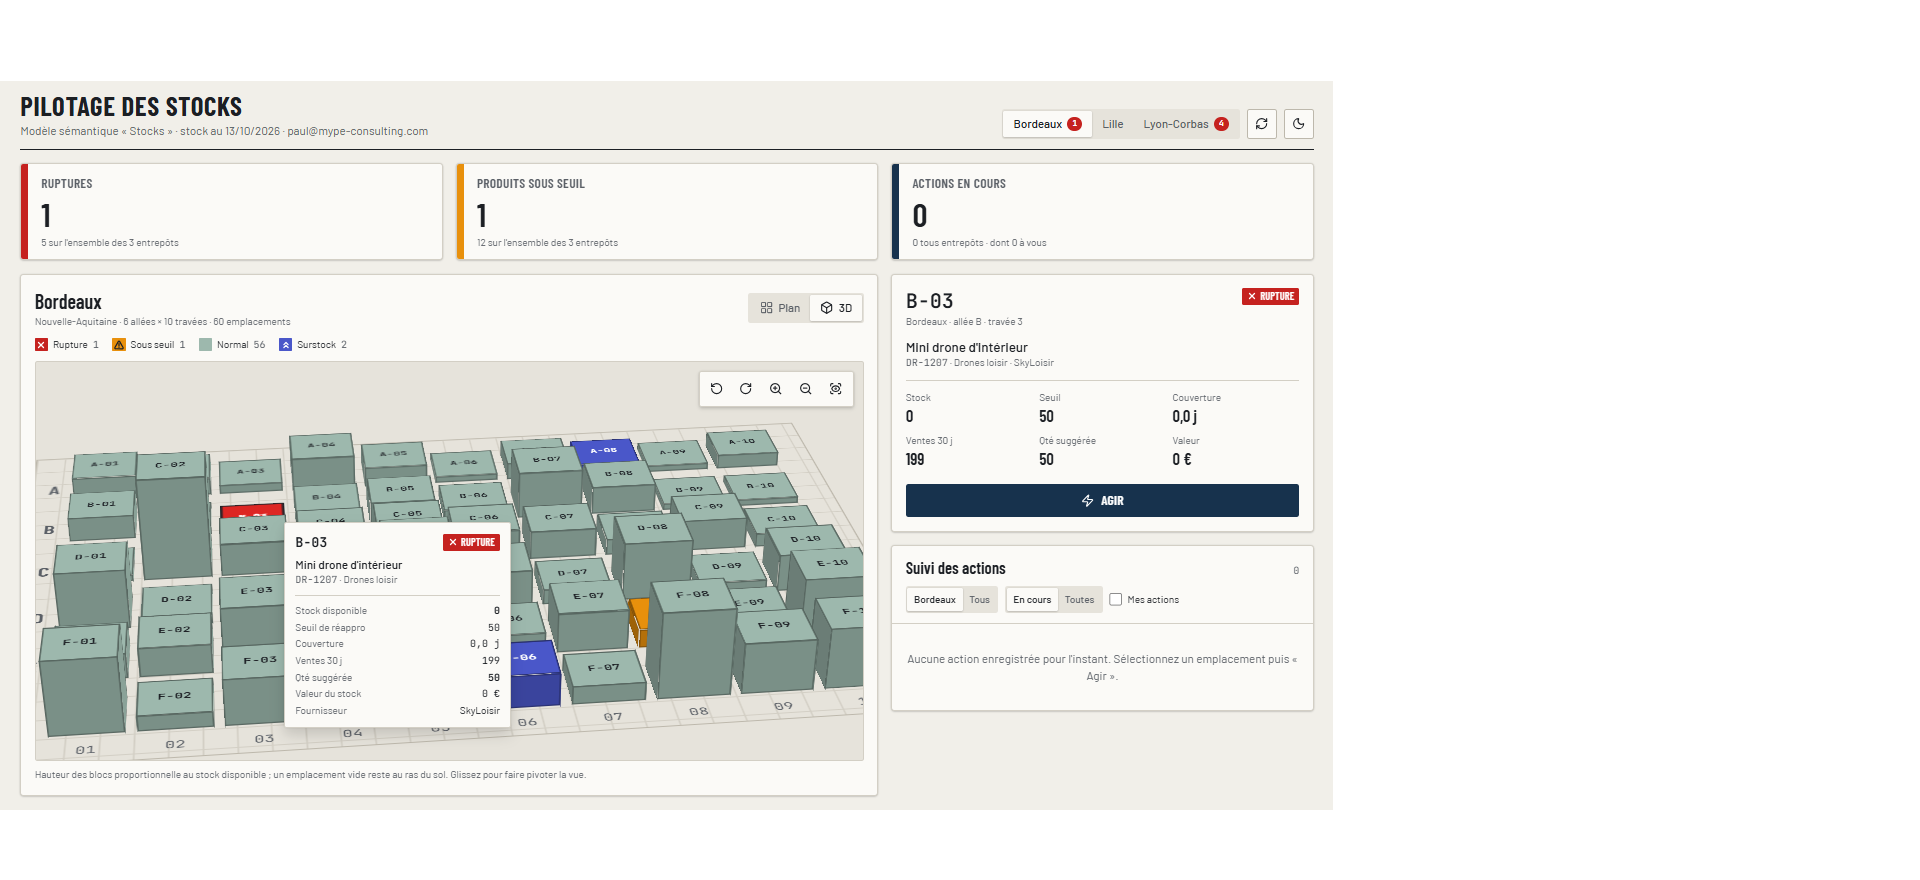
Task: Reset the 3D view with the eye-frame icon
Action: coord(836,389)
